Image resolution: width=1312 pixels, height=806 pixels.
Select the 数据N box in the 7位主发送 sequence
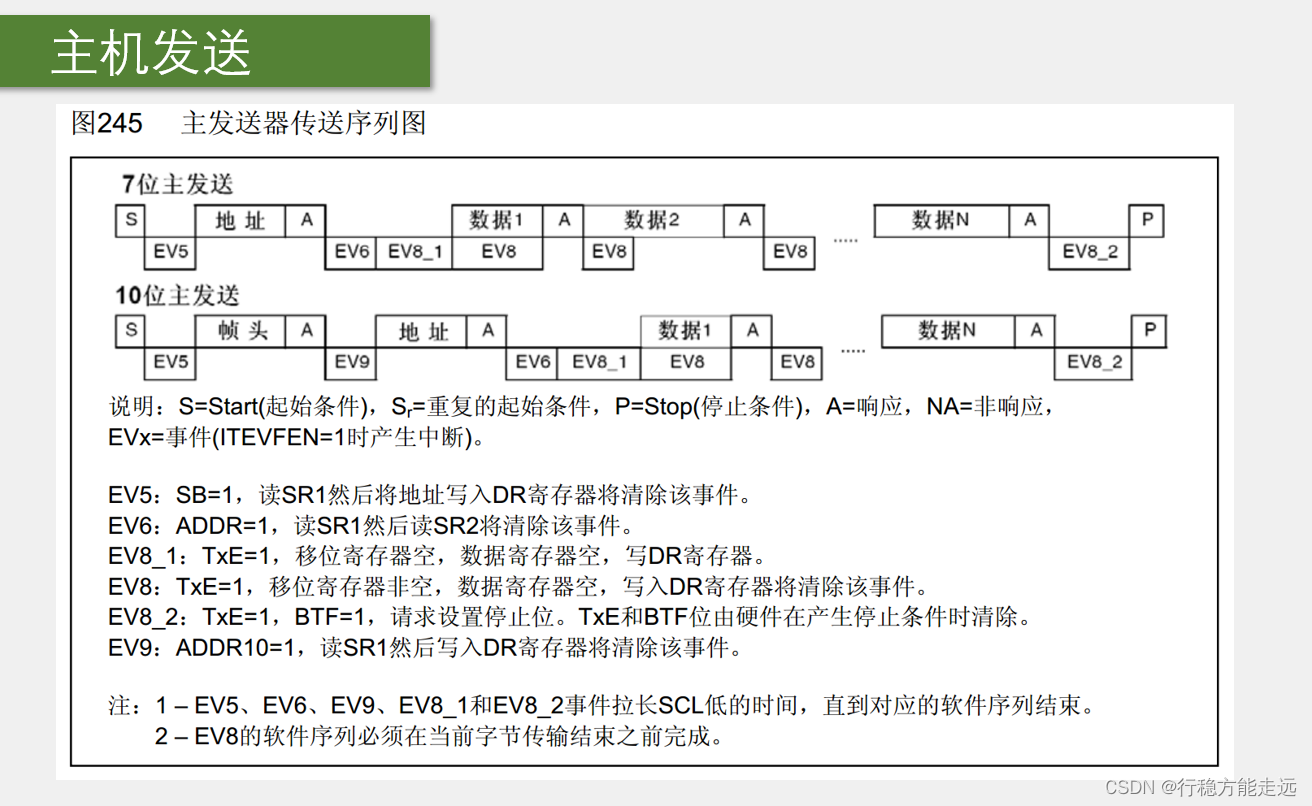point(942,221)
